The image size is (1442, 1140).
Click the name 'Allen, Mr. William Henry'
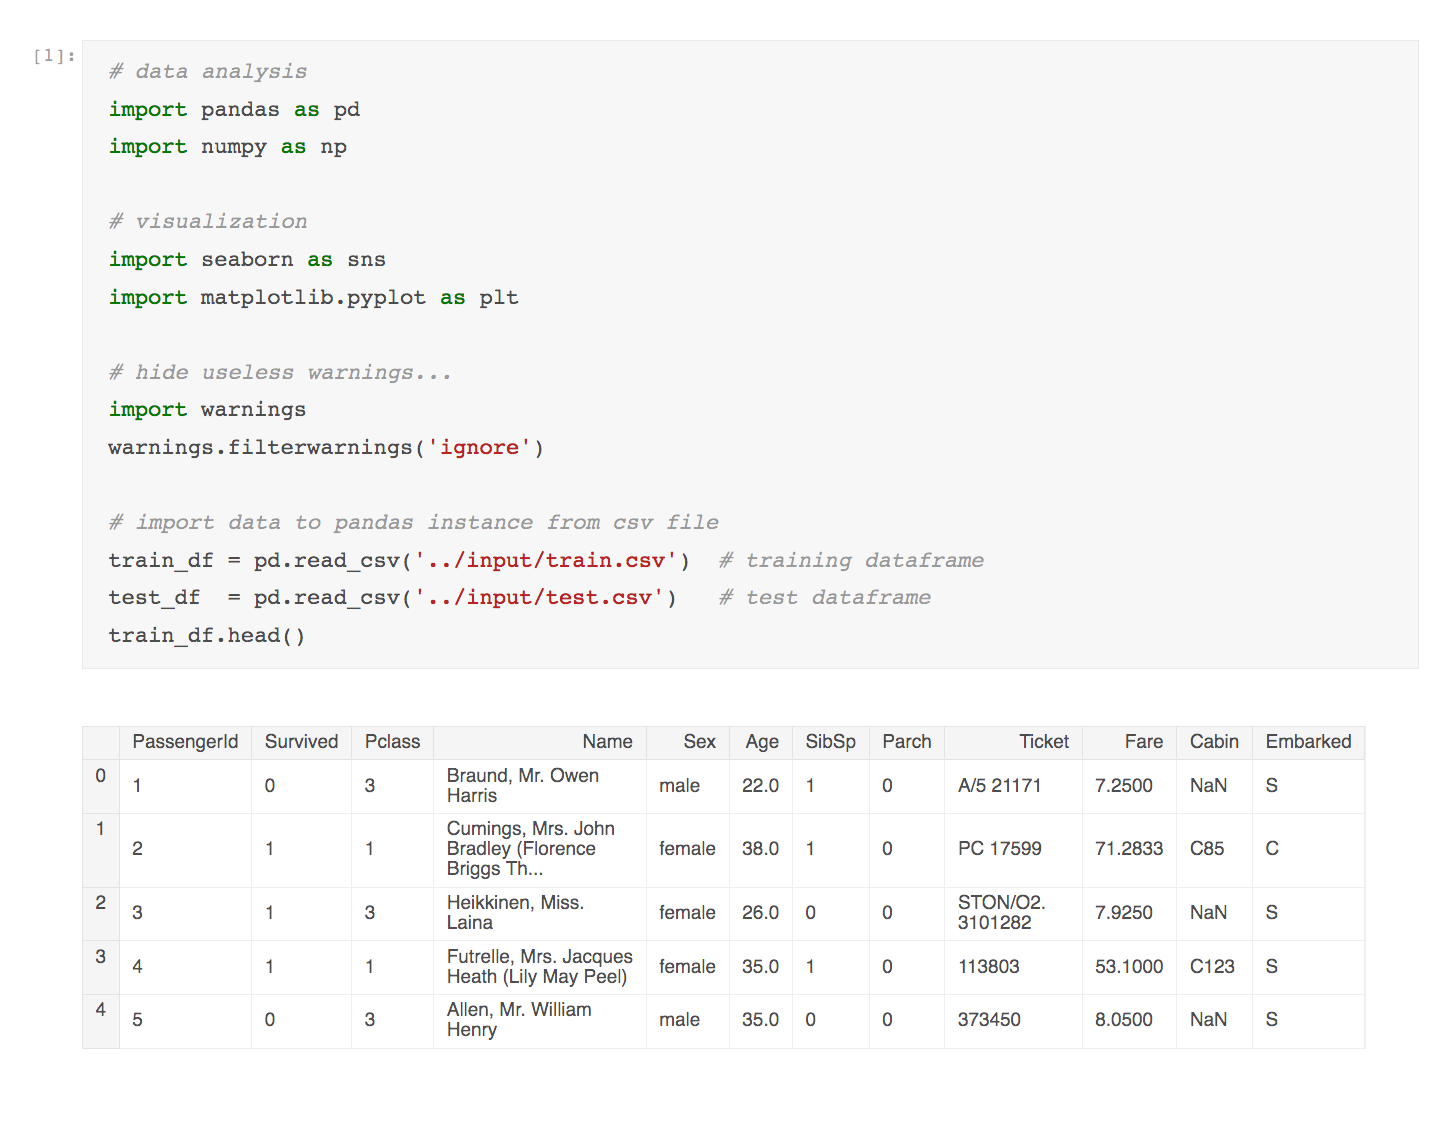pyautogui.click(x=519, y=1020)
